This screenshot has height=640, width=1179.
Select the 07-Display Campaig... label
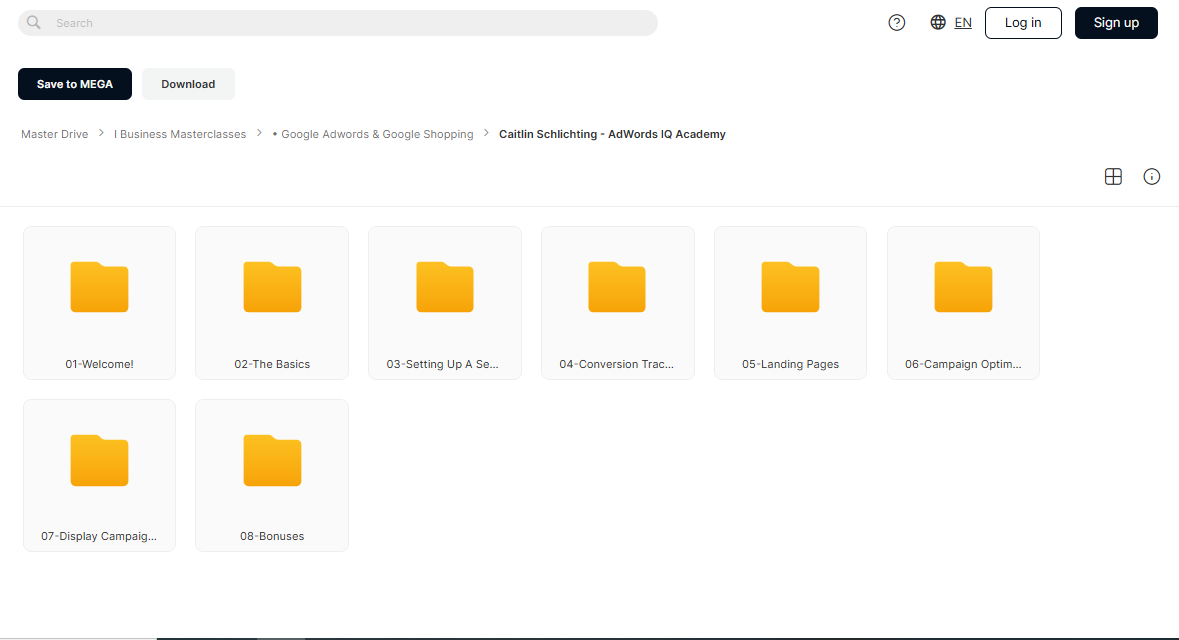pyautogui.click(x=99, y=536)
